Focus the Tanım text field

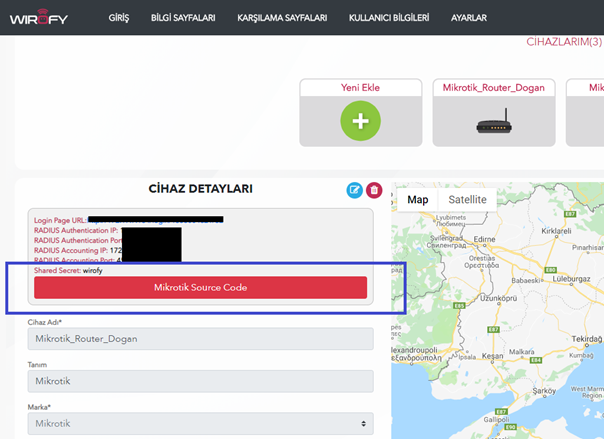pyautogui.click(x=200, y=381)
